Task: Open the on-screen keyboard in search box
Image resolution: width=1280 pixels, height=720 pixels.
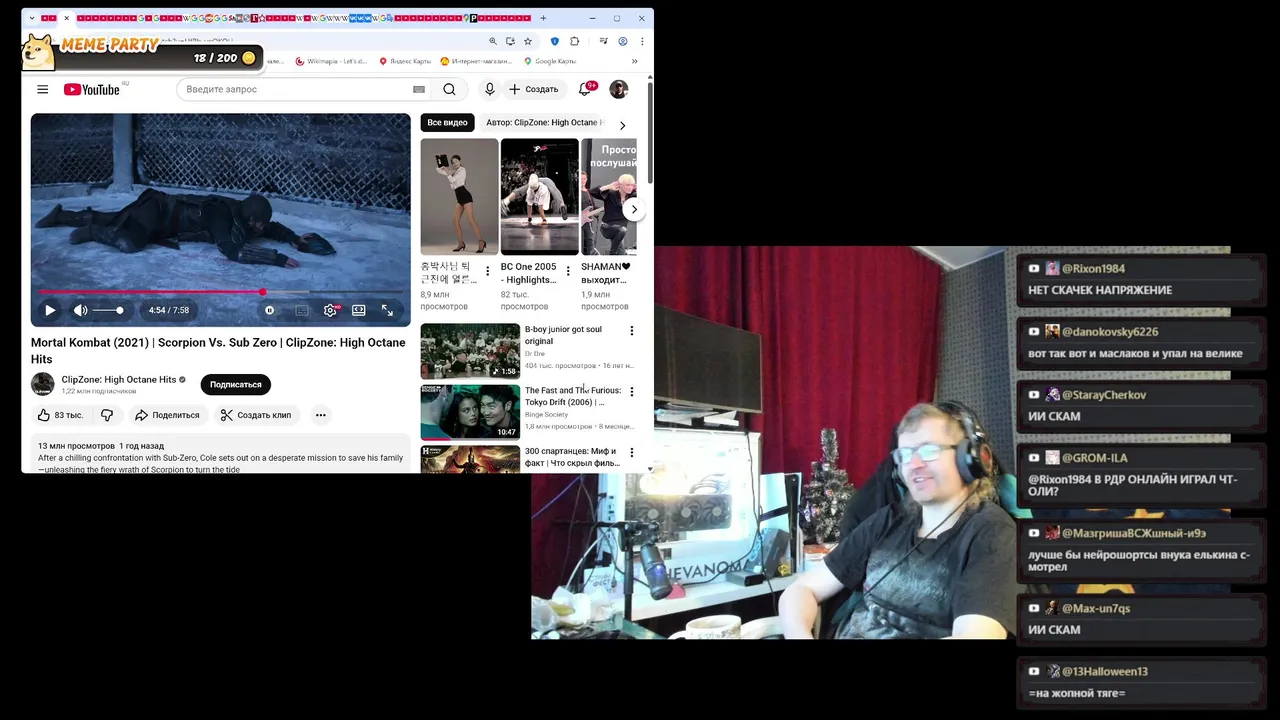Action: (x=419, y=89)
